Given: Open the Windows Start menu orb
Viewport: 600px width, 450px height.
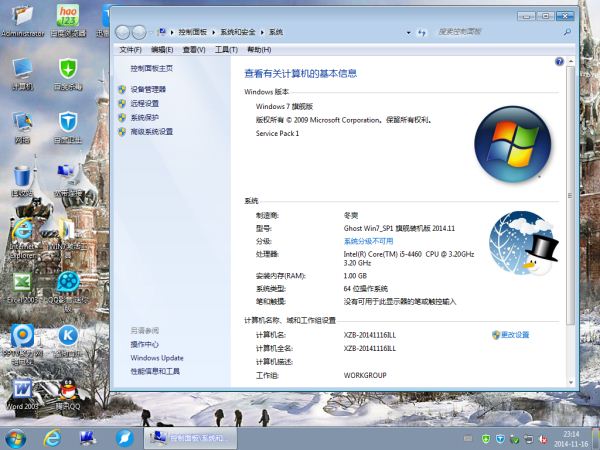Looking at the screenshot, I should click(x=16, y=439).
